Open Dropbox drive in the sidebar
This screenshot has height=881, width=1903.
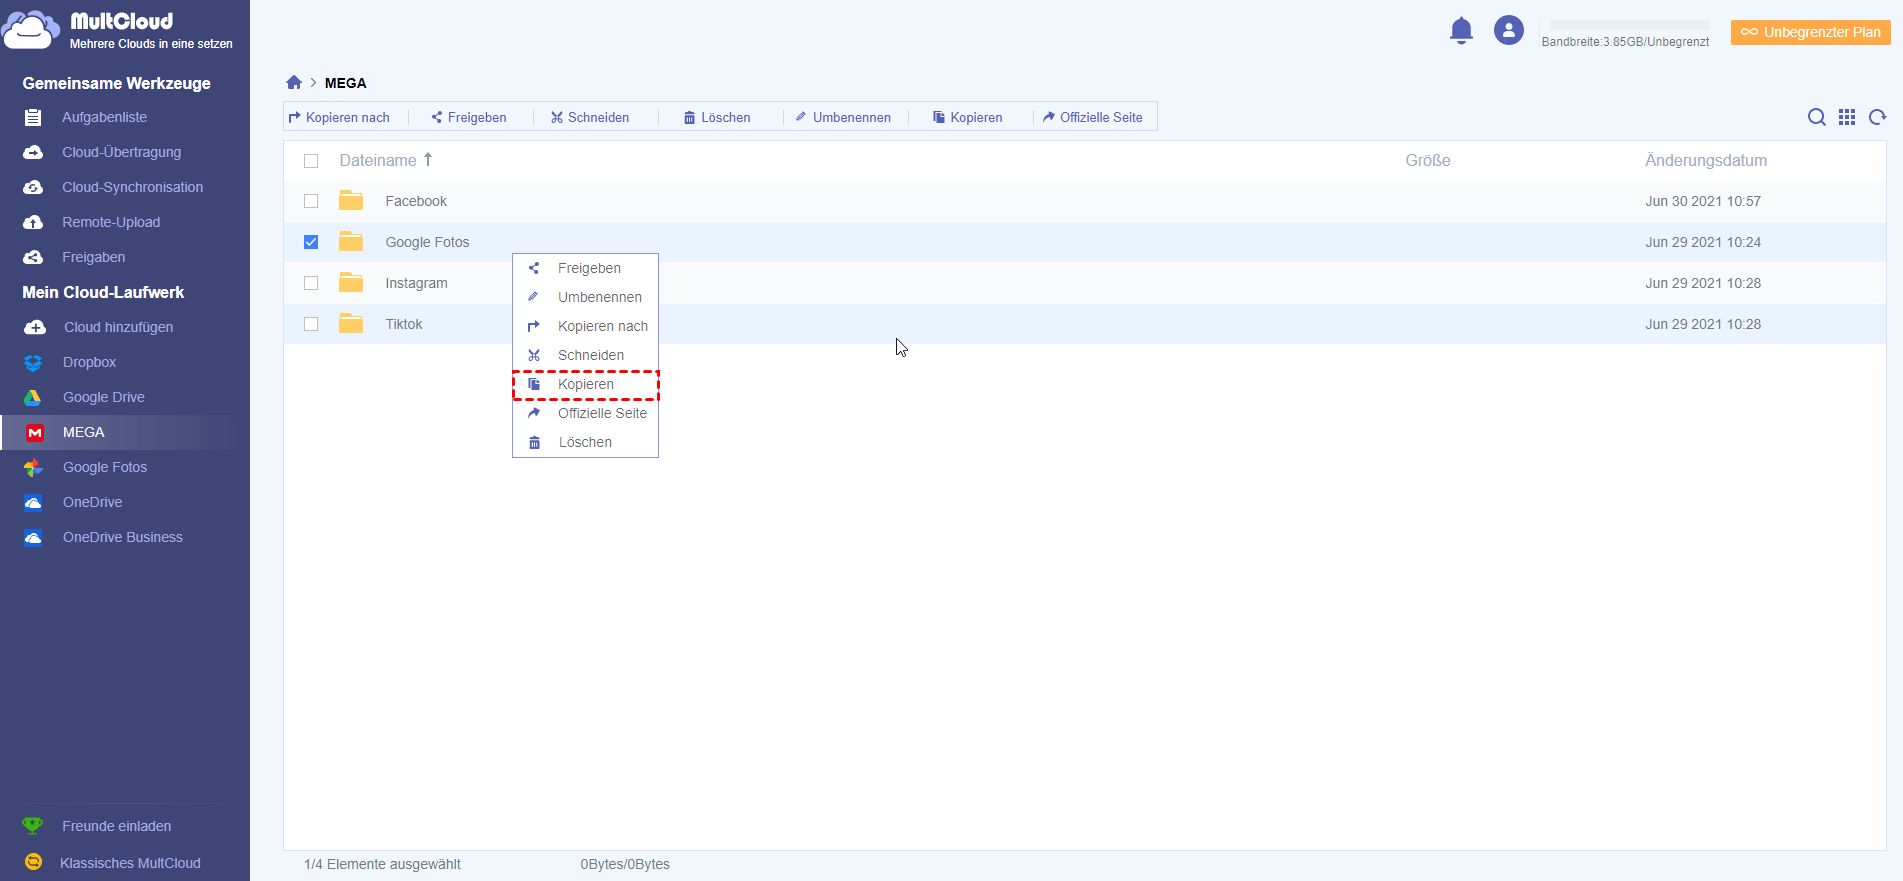pos(89,362)
